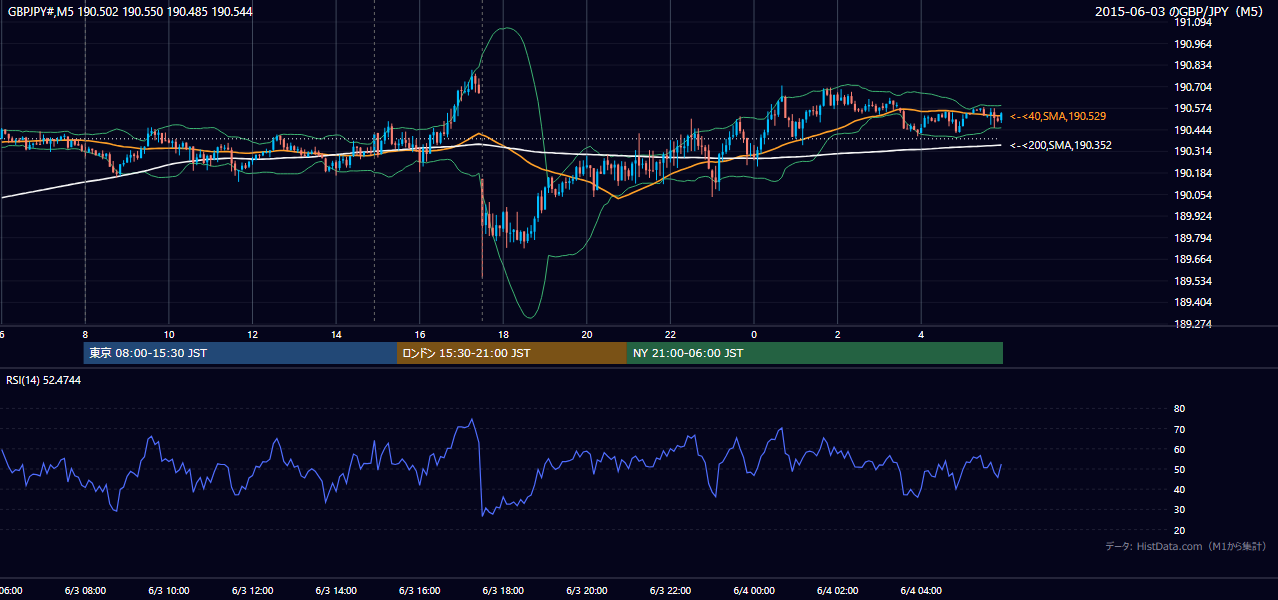The width and height of the screenshot is (1278, 600).
Task: Click the 190.444 price axis label
Action: pyautogui.click(x=1192, y=130)
